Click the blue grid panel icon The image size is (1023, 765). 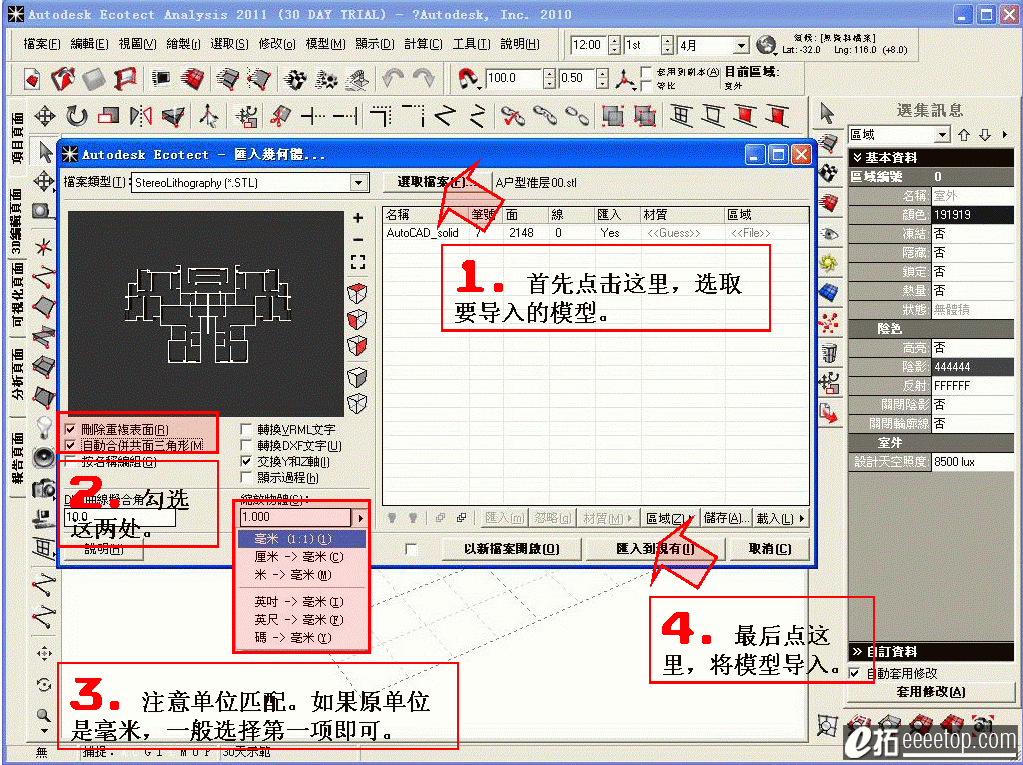829,292
